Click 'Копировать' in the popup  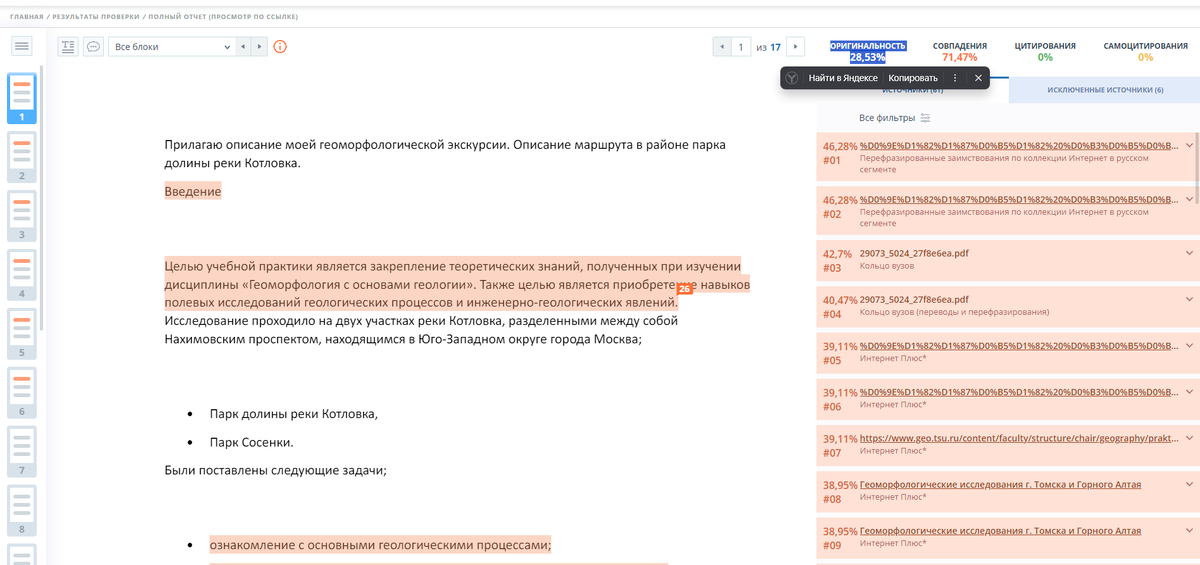(x=913, y=78)
